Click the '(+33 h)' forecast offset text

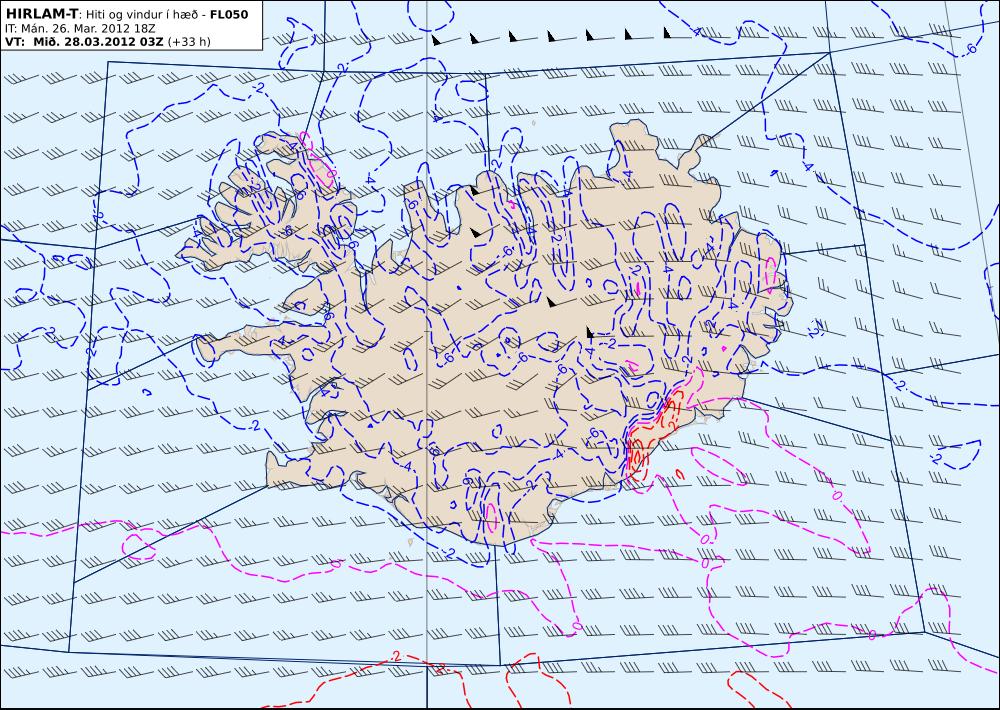click(x=189, y=42)
